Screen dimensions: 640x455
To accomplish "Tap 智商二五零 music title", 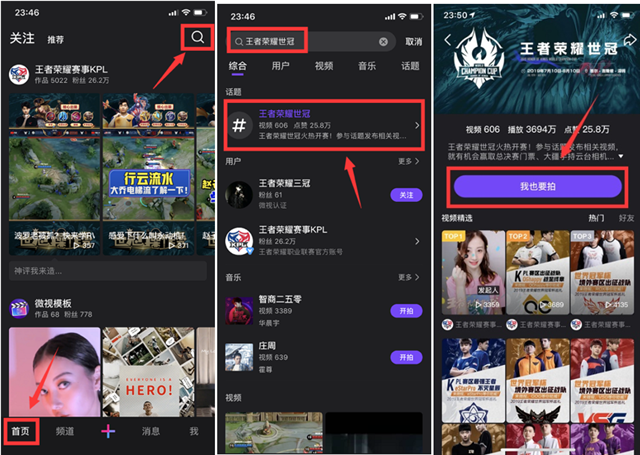I will click(280, 299).
